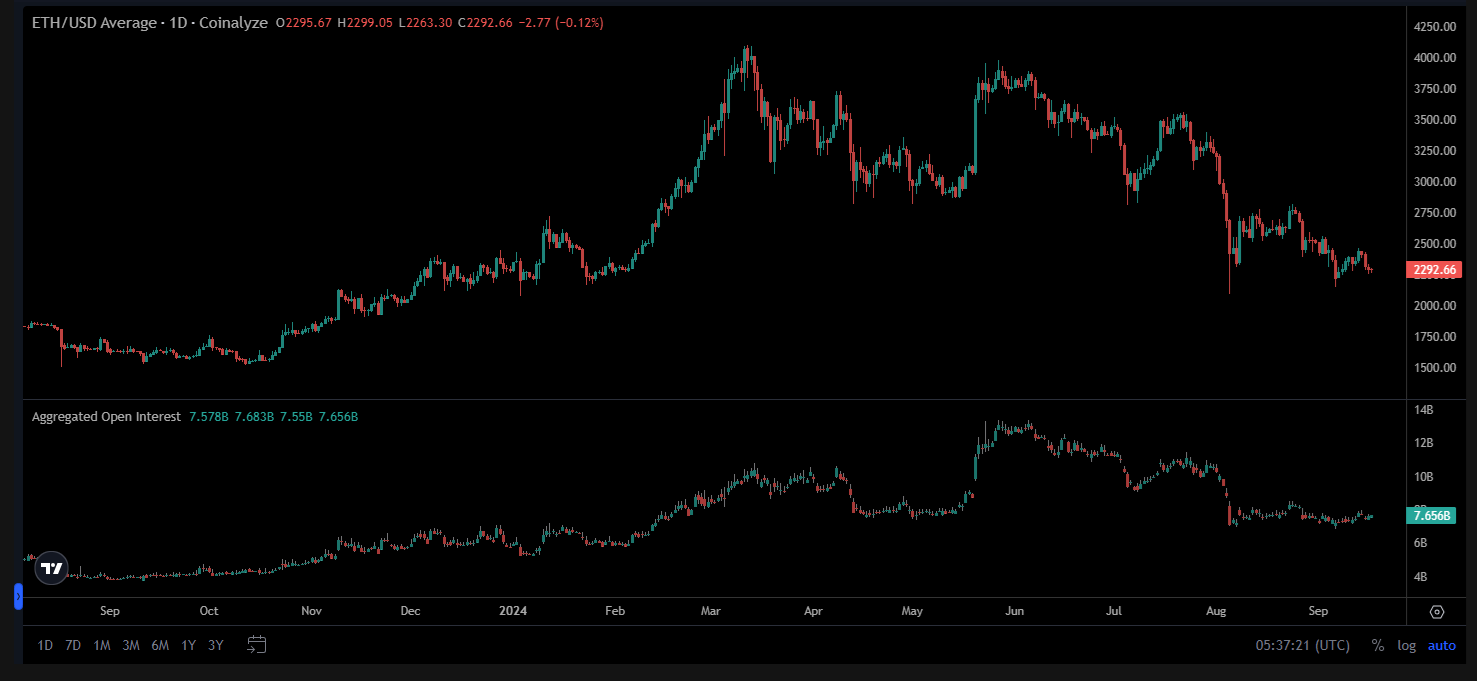
Task: Apply the 1Y date range
Action: point(187,645)
